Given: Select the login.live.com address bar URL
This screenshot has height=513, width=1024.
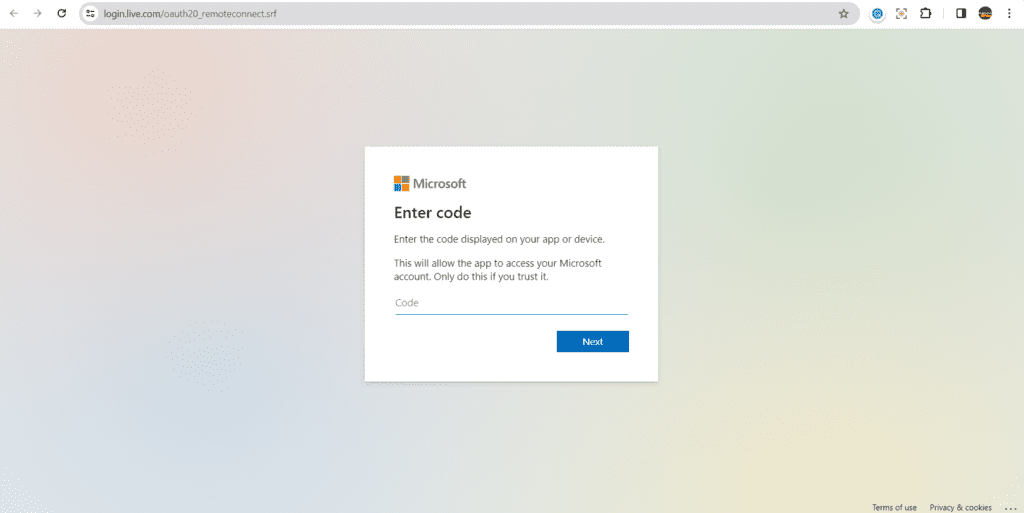Looking at the screenshot, I should [190, 14].
